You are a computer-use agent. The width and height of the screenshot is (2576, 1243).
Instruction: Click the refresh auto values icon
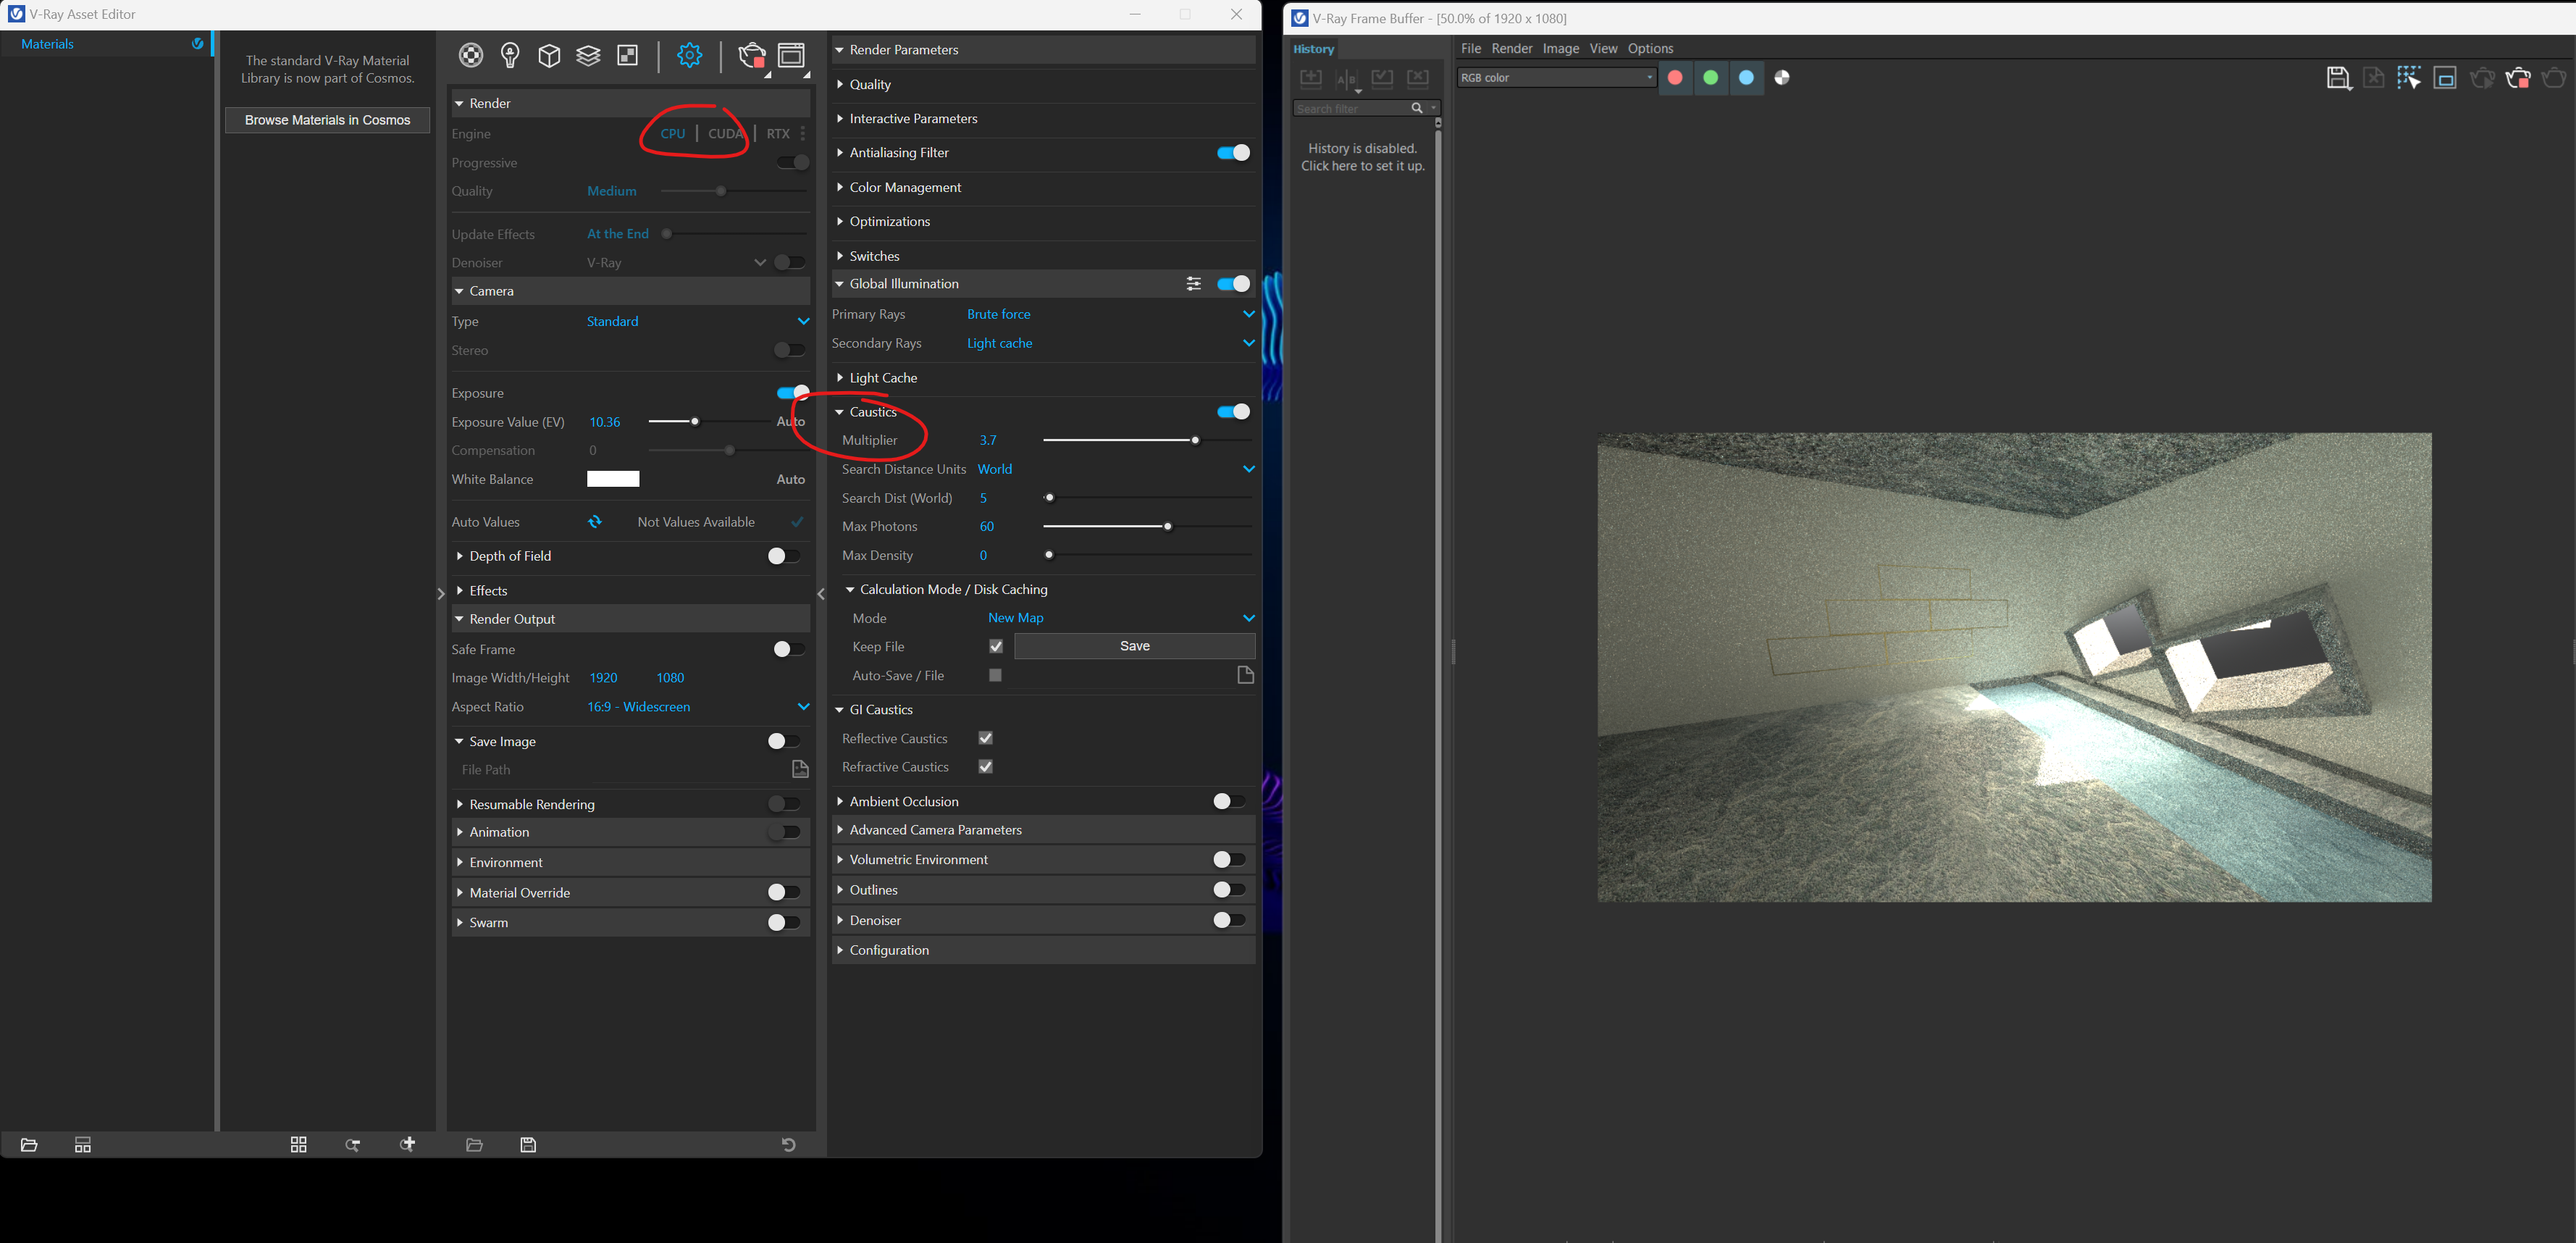[x=596, y=522]
